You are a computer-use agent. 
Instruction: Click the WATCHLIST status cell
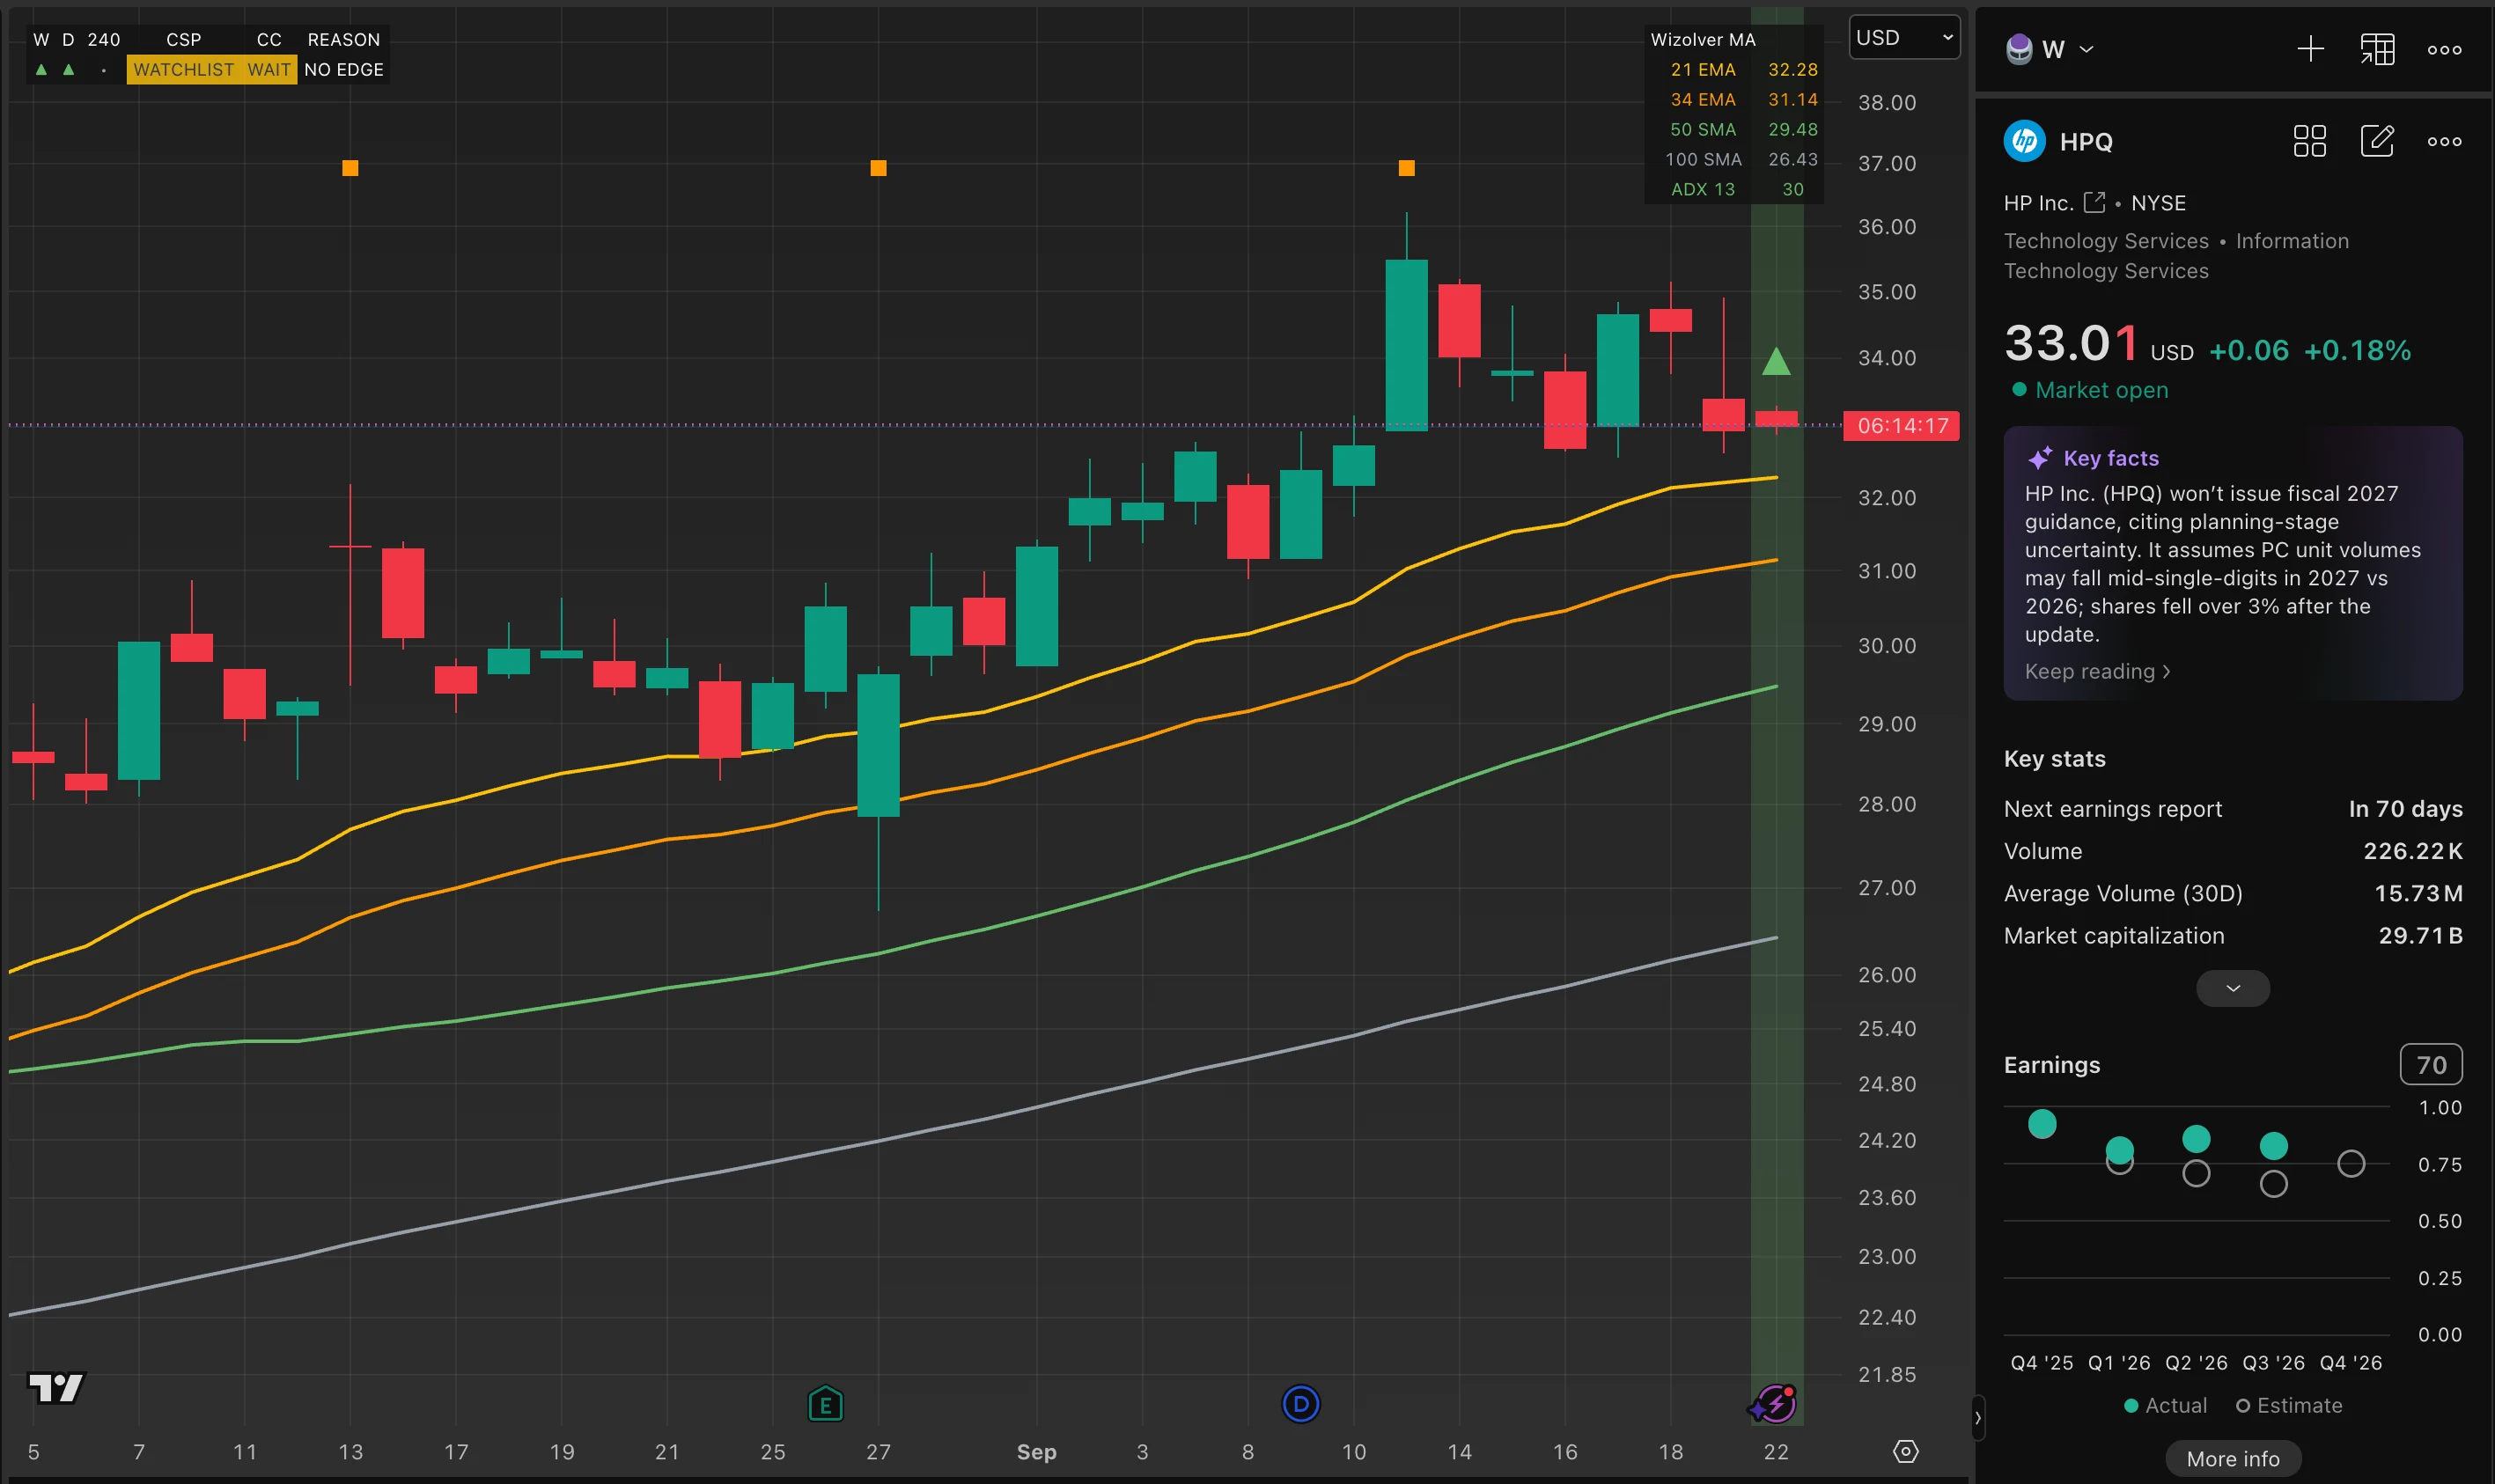click(x=184, y=70)
